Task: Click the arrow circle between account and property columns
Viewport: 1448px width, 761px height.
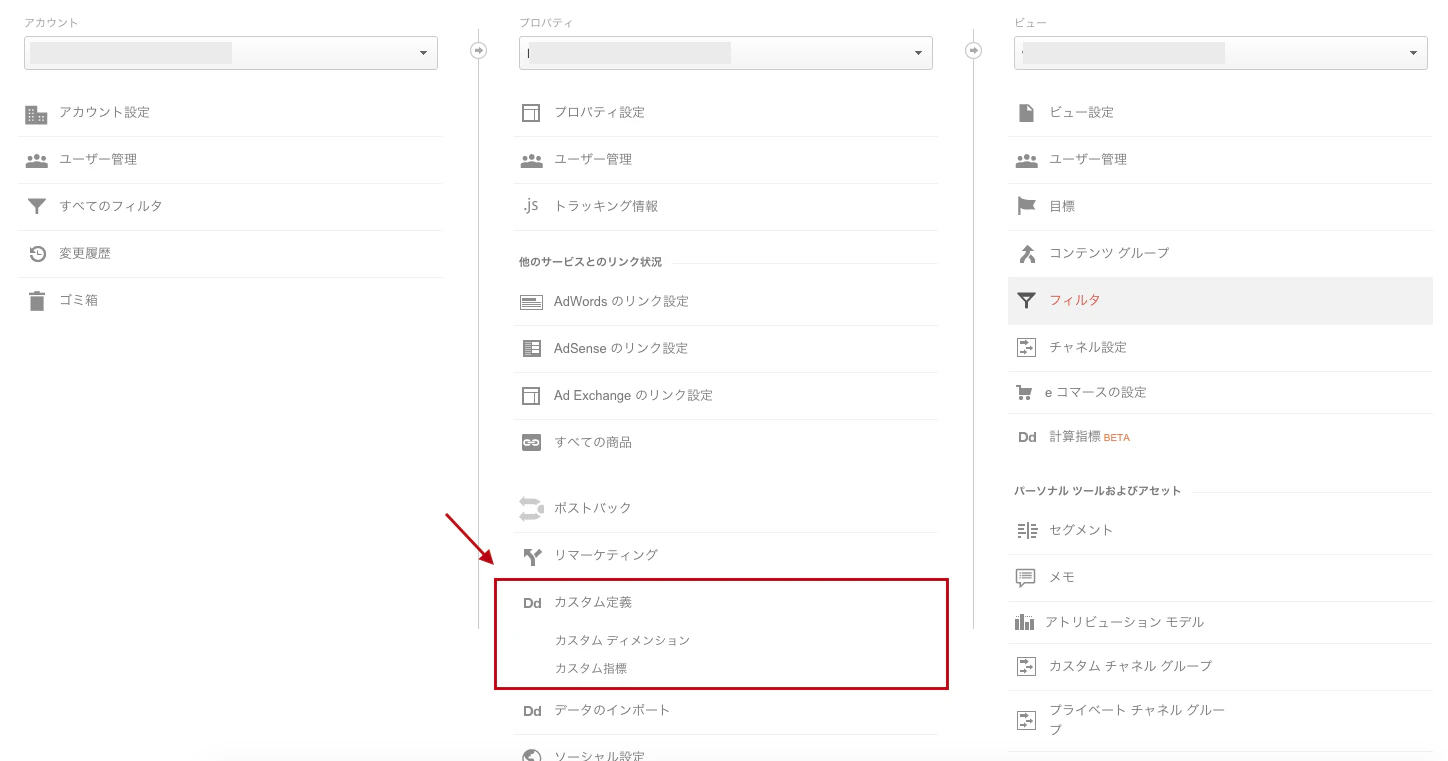Action: coord(479,50)
